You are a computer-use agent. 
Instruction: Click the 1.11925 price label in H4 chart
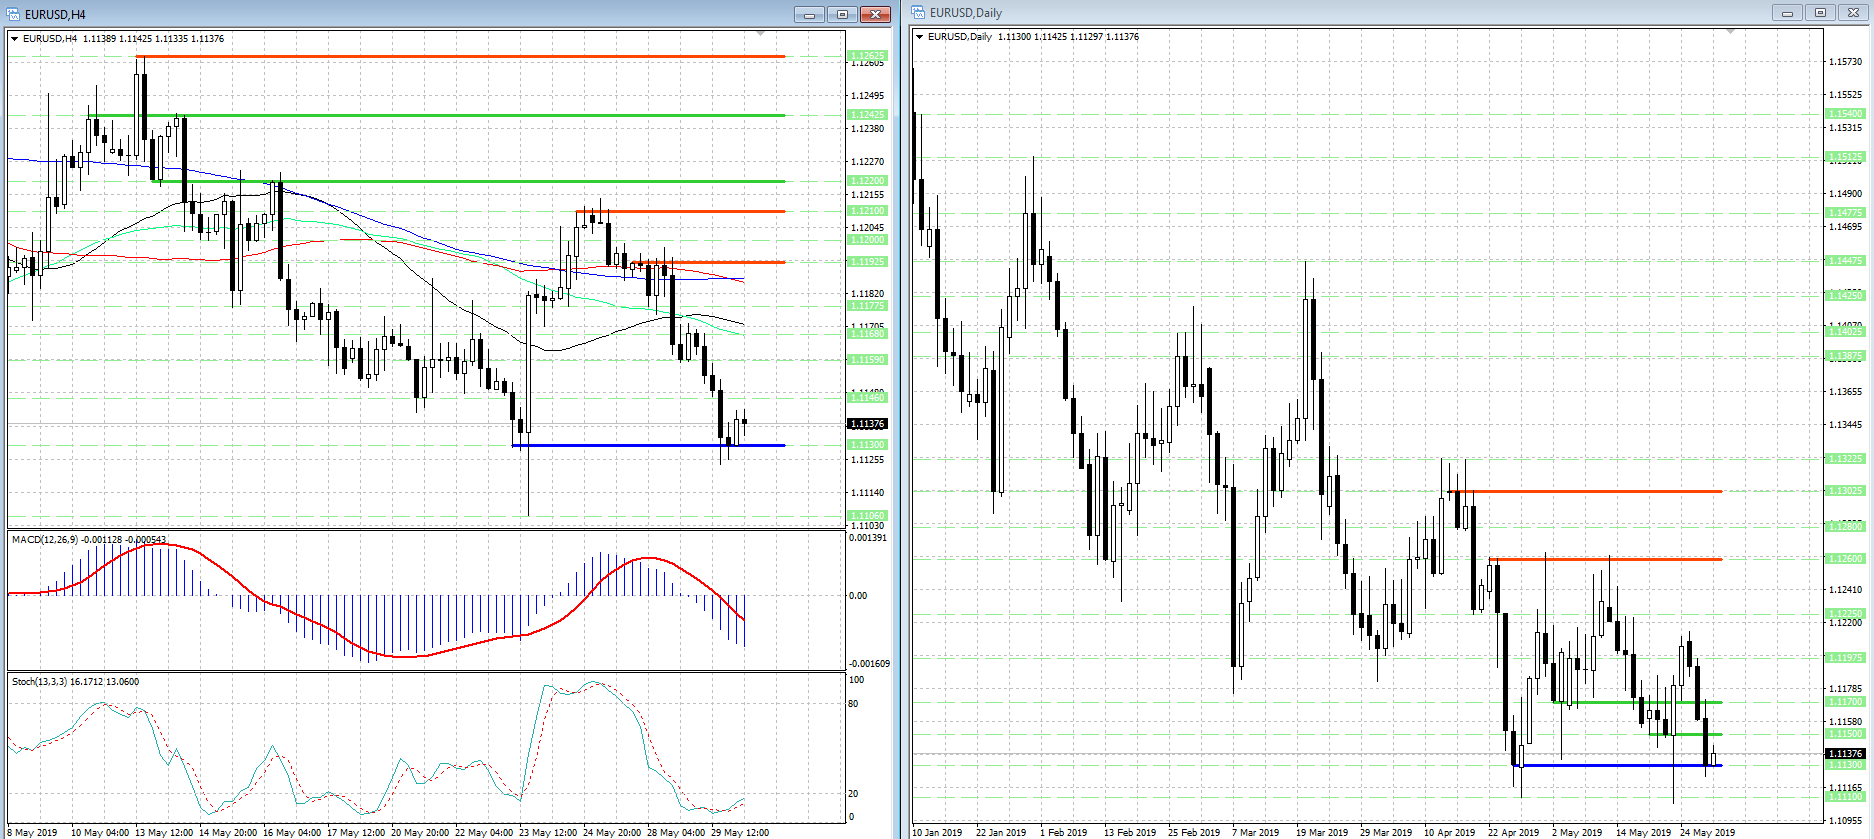pos(867,262)
